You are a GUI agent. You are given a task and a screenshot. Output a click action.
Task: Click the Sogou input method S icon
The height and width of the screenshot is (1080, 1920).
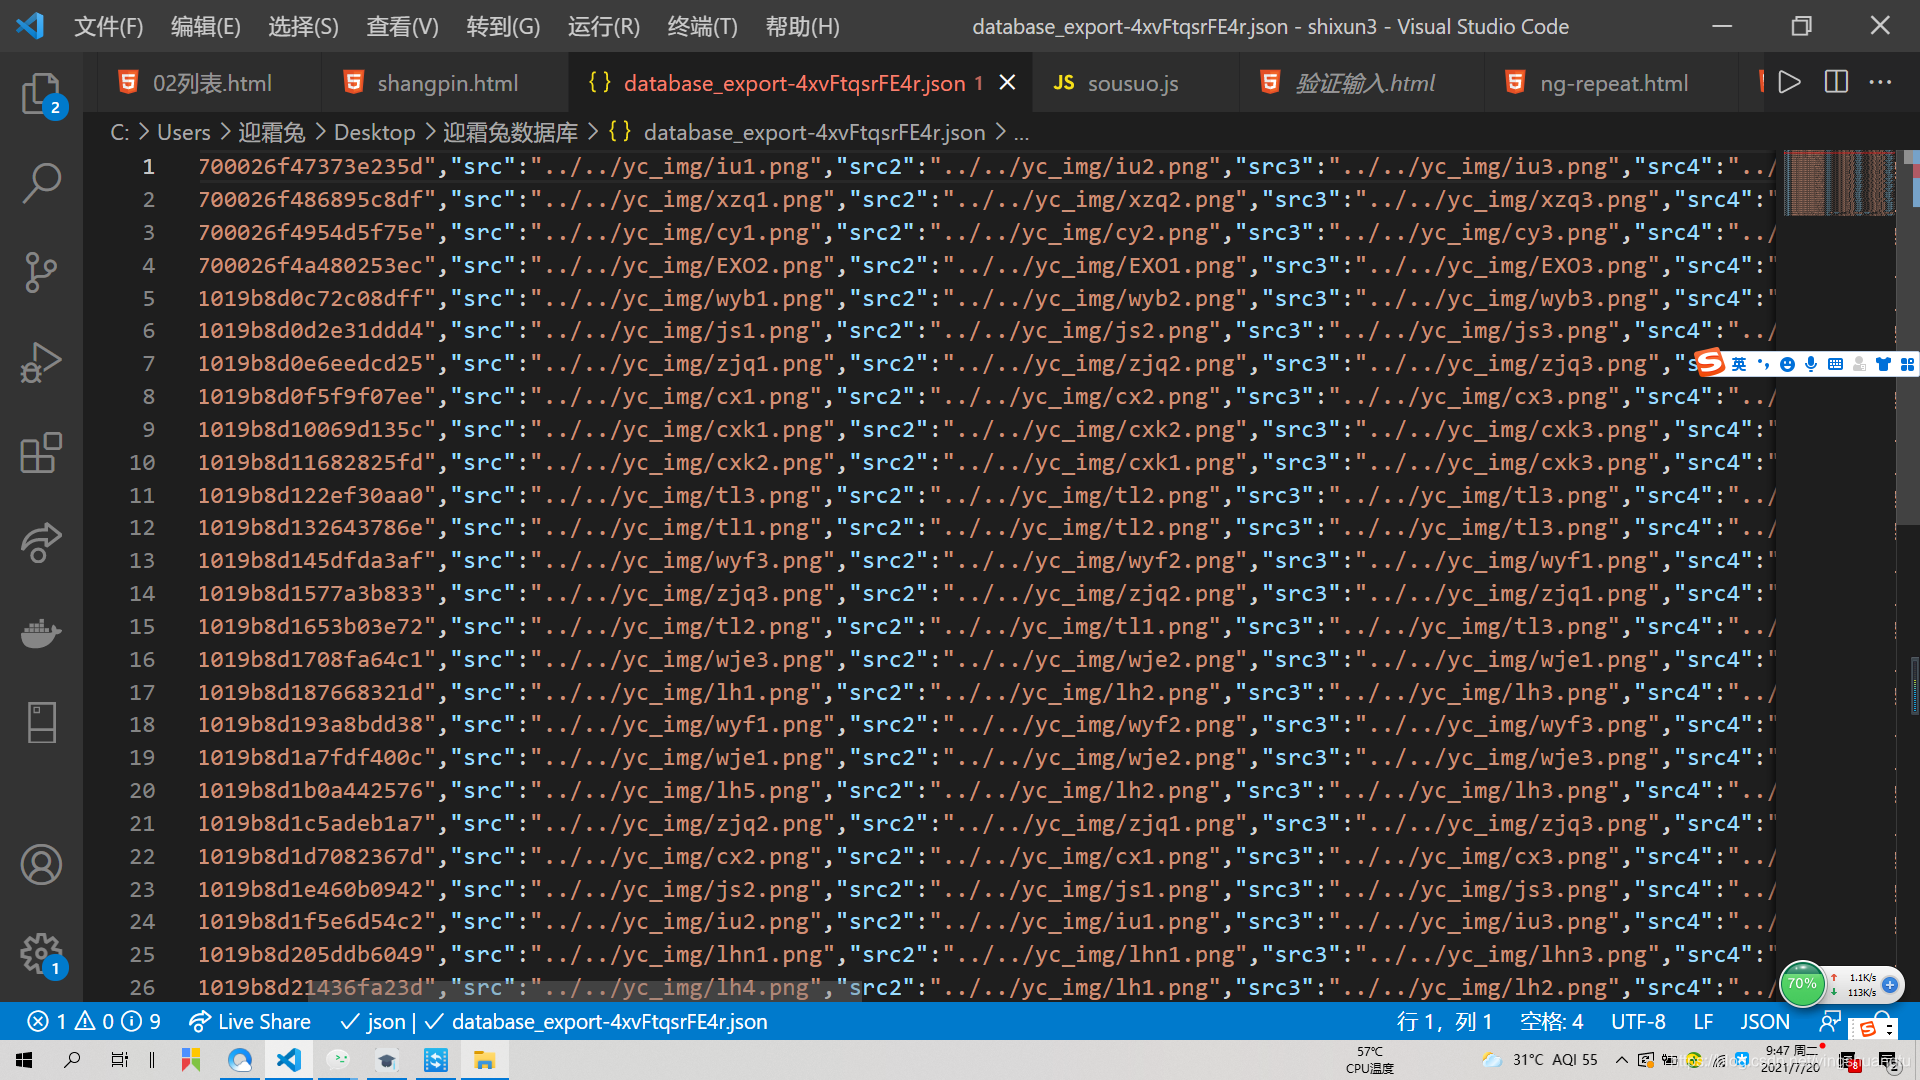[x=1710, y=363]
